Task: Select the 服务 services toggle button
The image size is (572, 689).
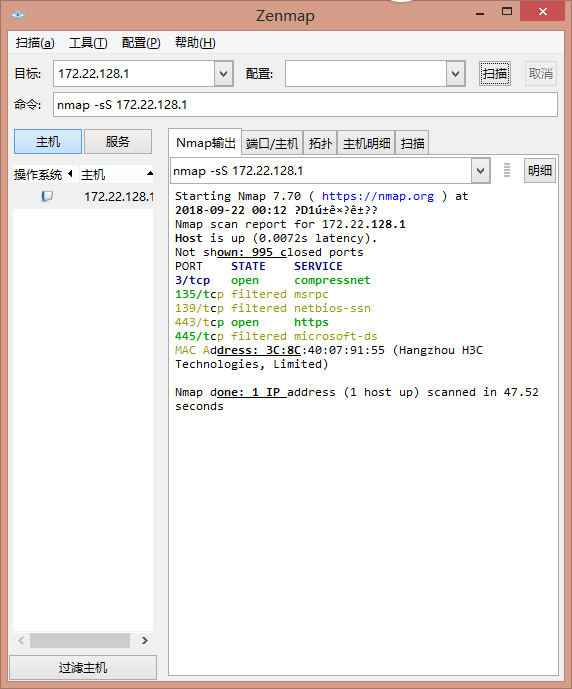Action: click(118, 141)
